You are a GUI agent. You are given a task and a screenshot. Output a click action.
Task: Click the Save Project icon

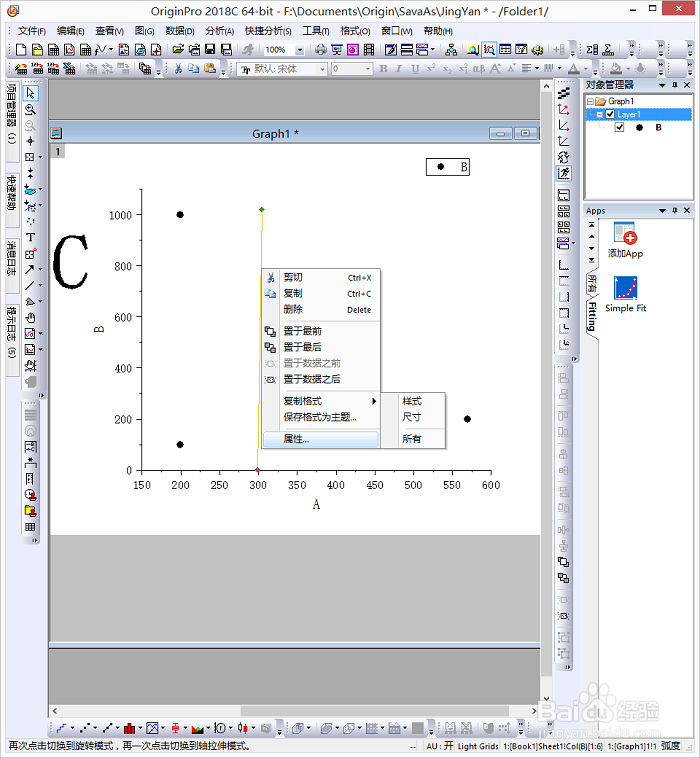point(210,49)
